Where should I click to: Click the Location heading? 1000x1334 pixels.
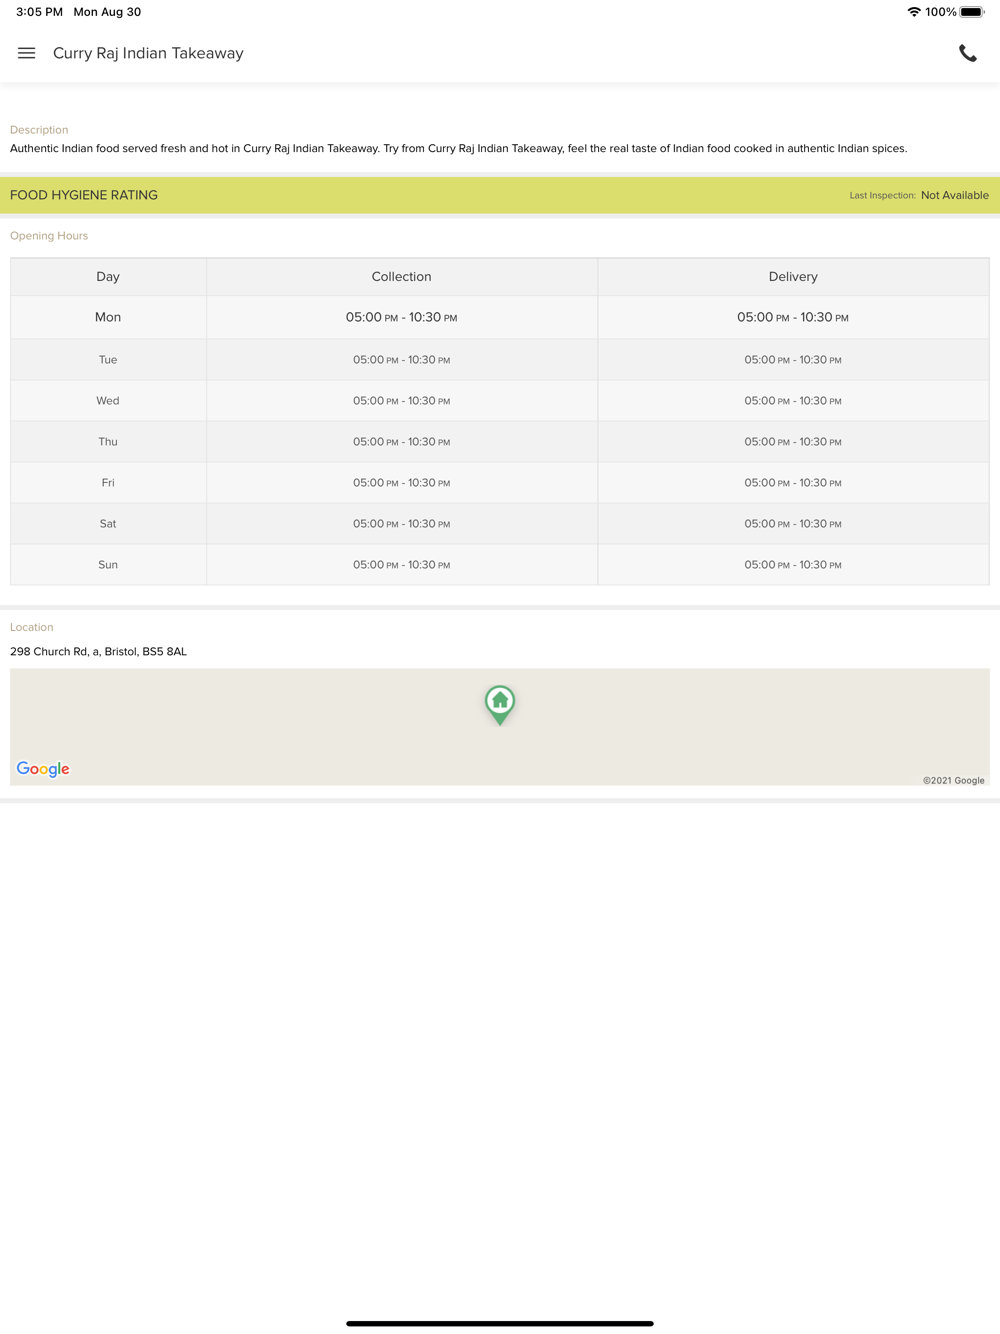[32, 627]
